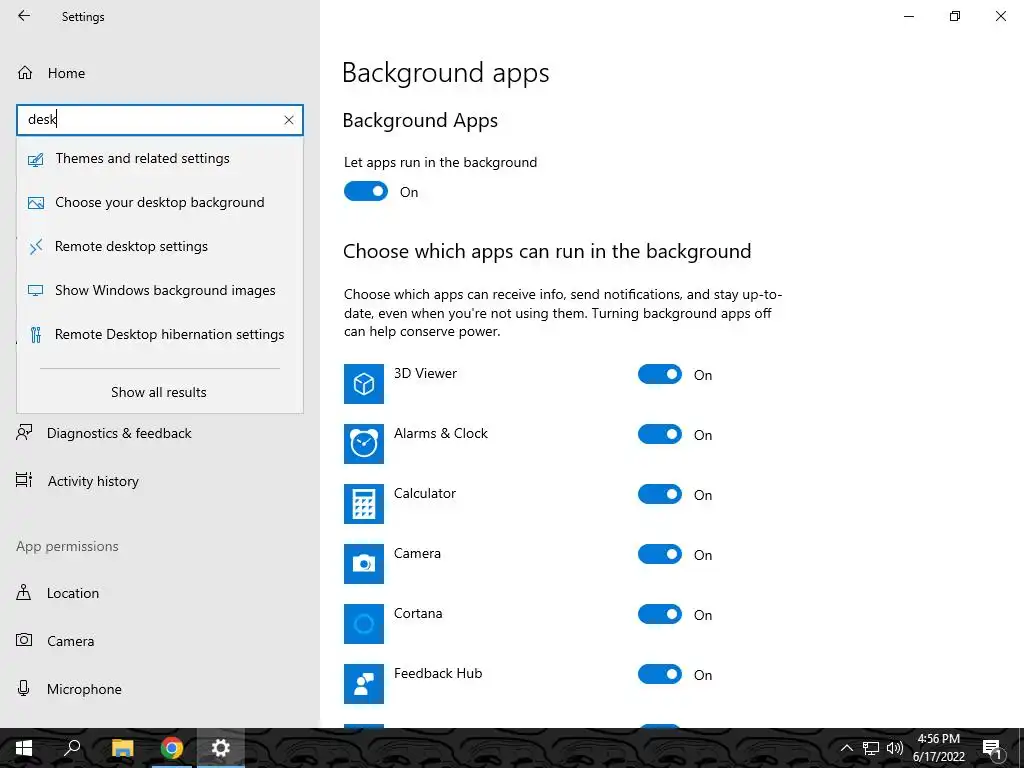
Task: Open Activity history page
Action: [93, 481]
